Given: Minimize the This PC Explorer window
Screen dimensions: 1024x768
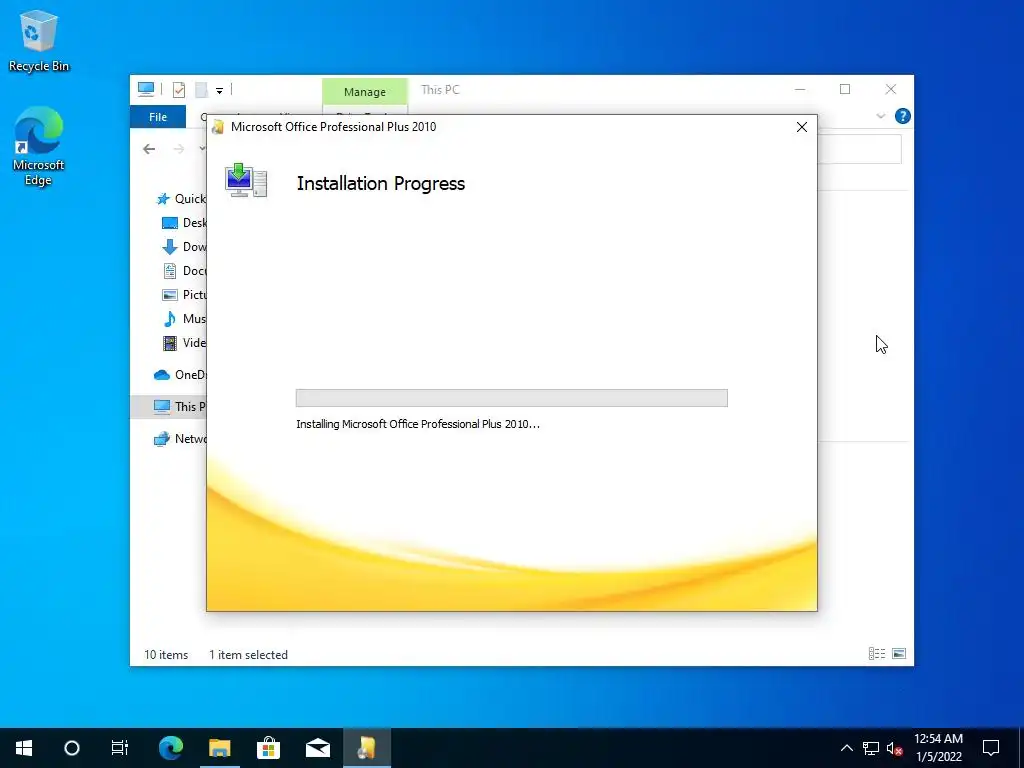Looking at the screenshot, I should click(800, 89).
